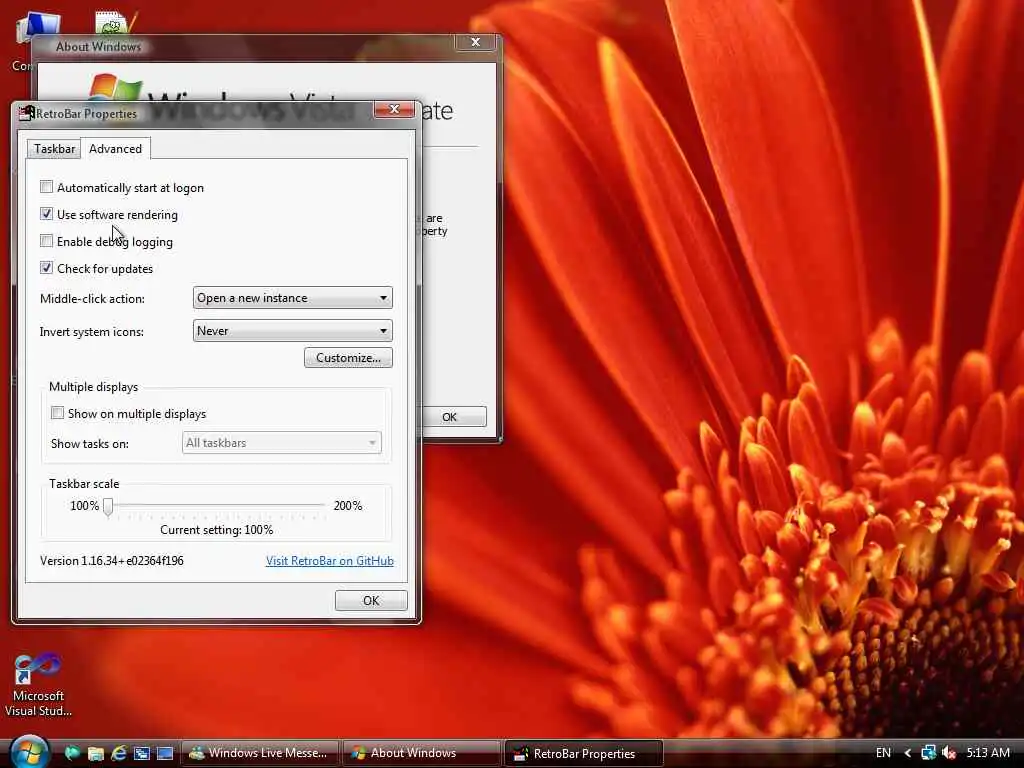Screen dimensions: 1024x768
Task: Switch to the Taskbar tab
Action: coord(54,149)
